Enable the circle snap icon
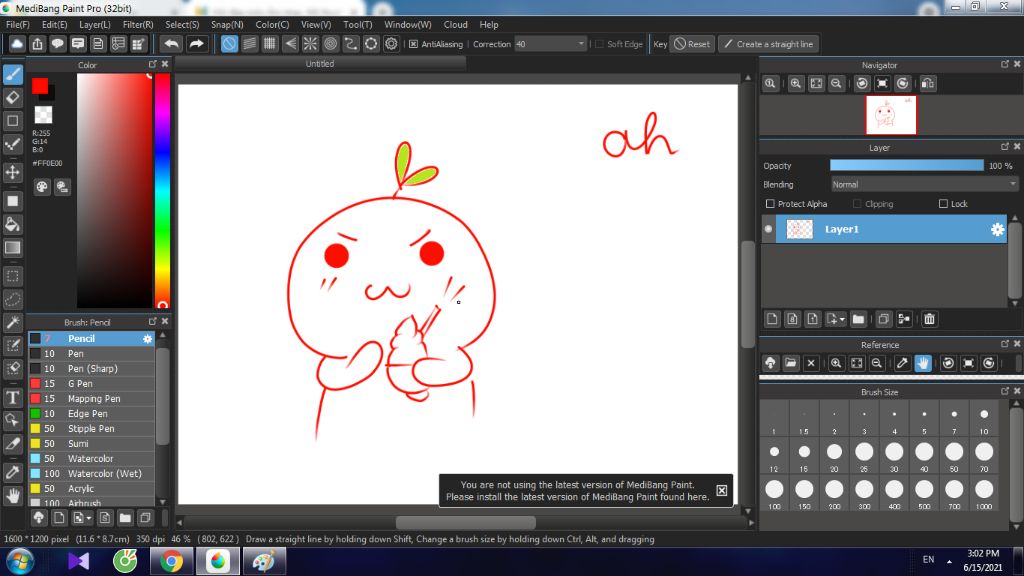This screenshot has width=1024, height=576. (x=330, y=44)
